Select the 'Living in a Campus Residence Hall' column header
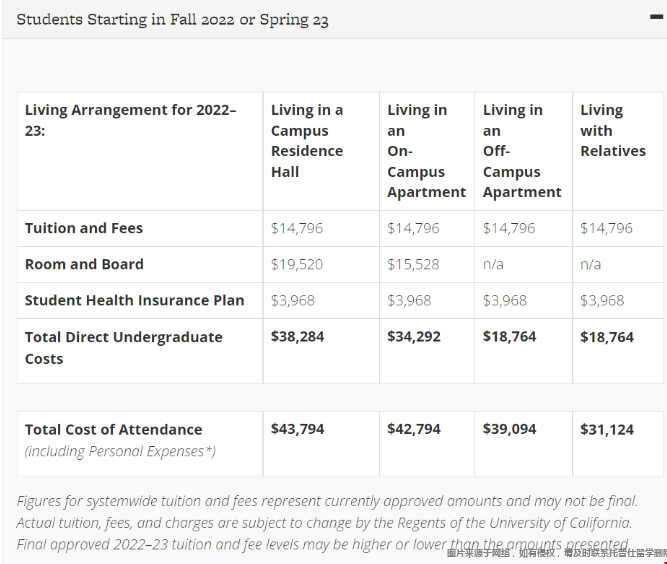 click(307, 140)
